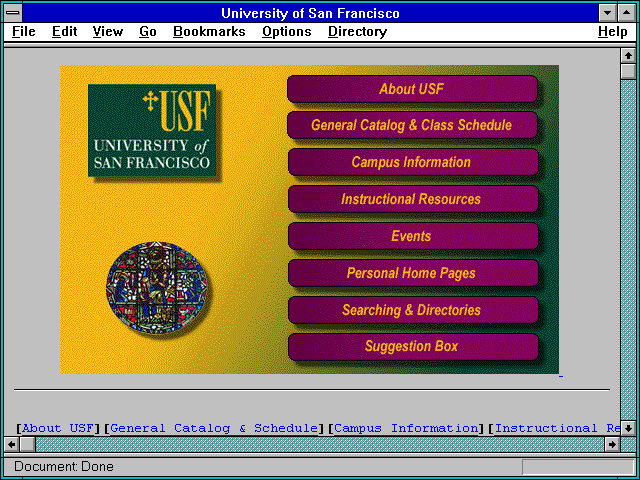Click the vertical scrollbar up arrow
The width and height of the screenshot is (640, 480).
click(628, 55)
